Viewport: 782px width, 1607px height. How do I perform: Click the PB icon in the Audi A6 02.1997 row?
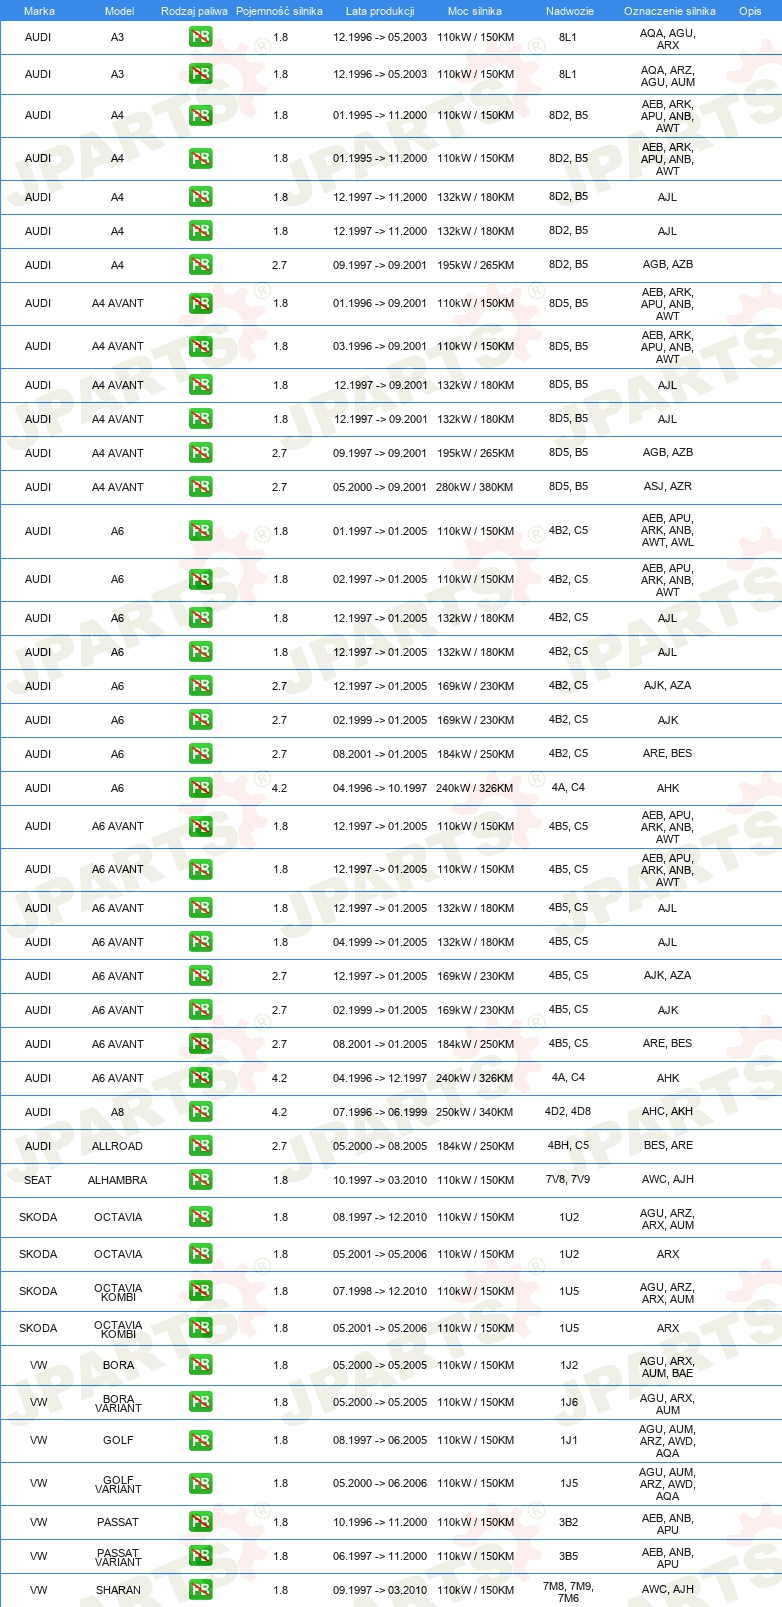201,579
